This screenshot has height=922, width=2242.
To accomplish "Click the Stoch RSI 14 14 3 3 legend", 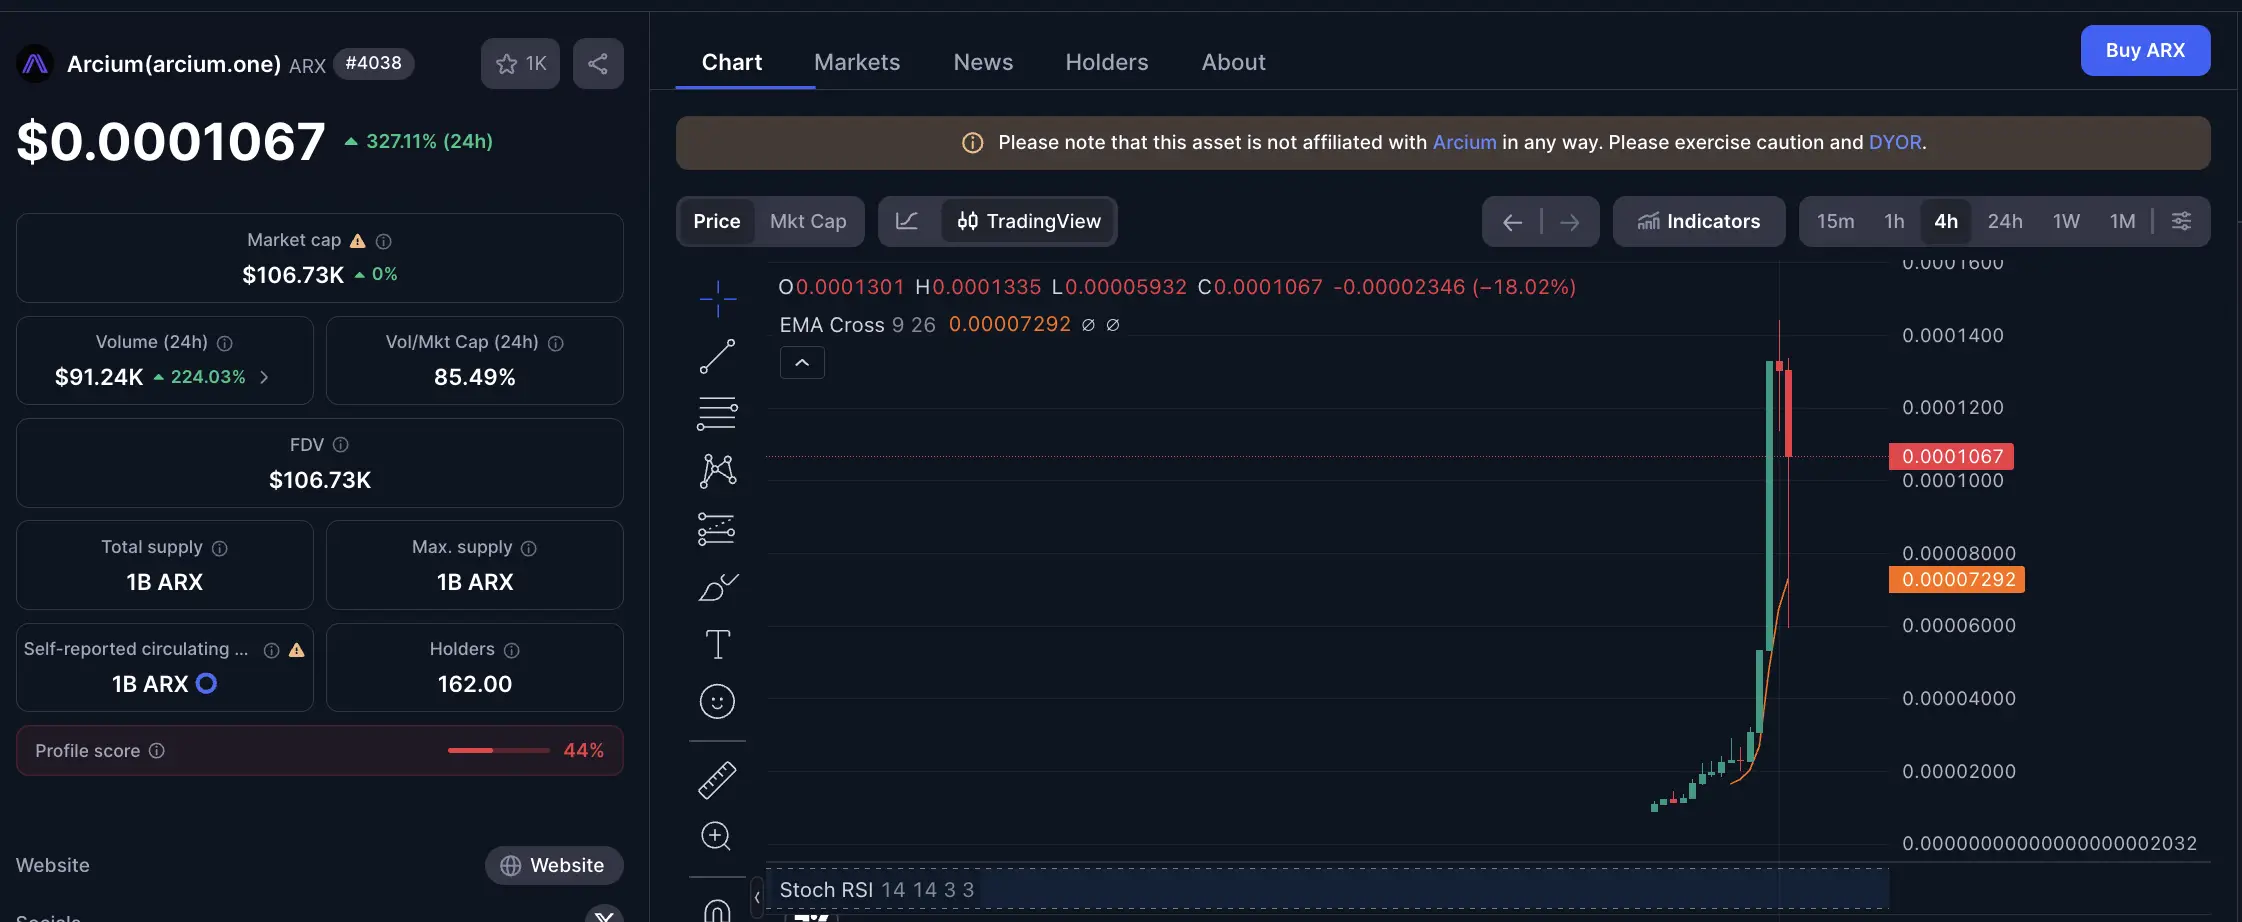I will coord(876,890).
